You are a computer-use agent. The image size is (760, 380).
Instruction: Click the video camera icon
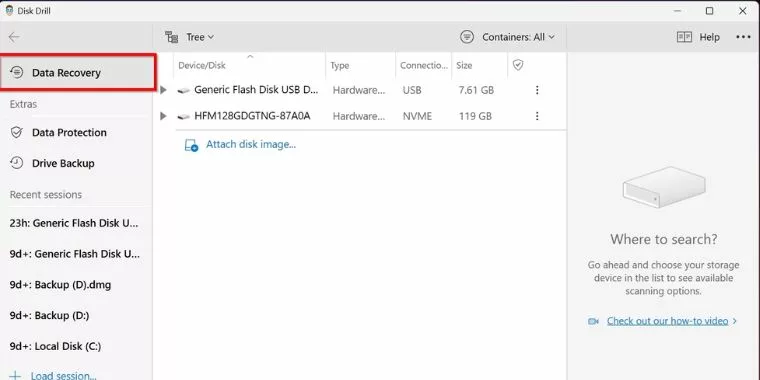coord(593,321)
